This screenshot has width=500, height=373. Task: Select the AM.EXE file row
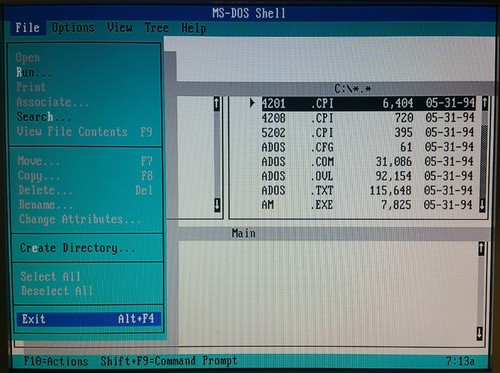click(x=368, y=205)
